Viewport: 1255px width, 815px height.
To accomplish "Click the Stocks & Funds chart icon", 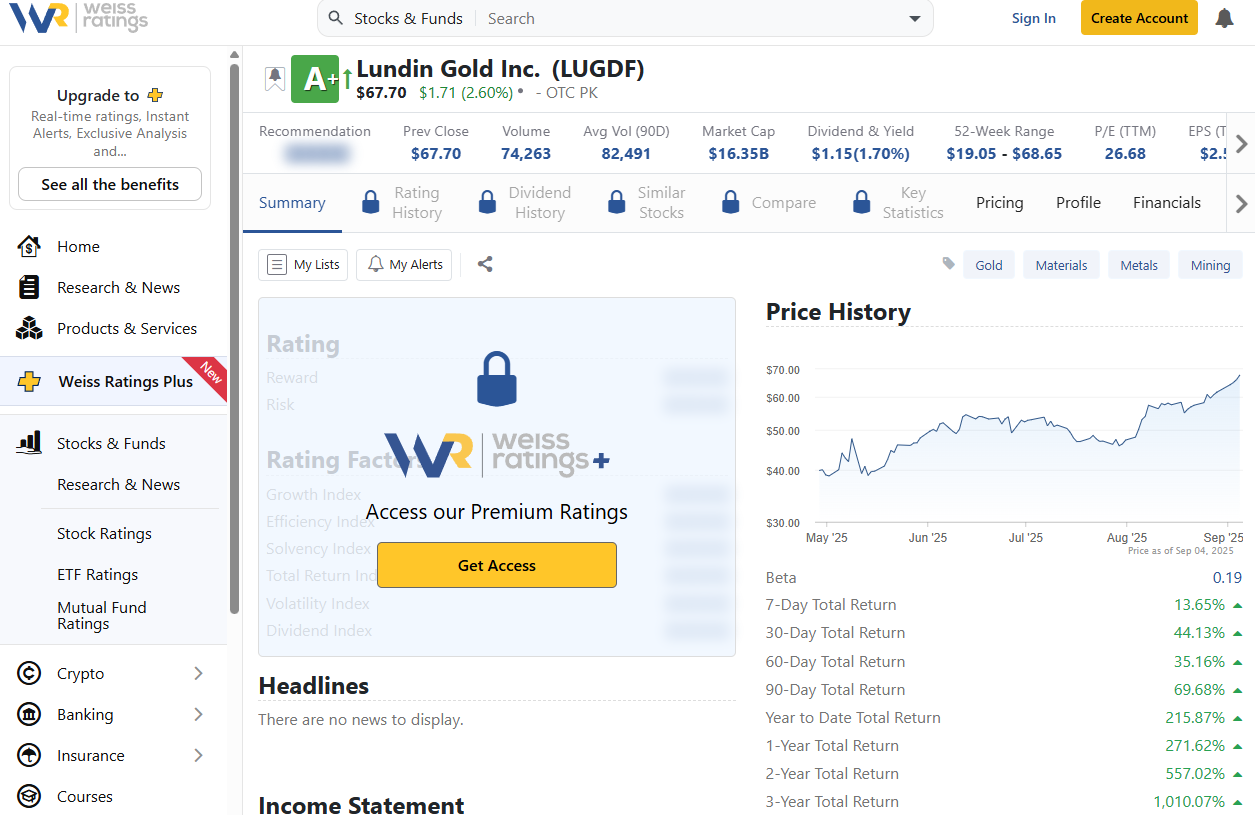I will pyautogui.click(x=29, y=443).
